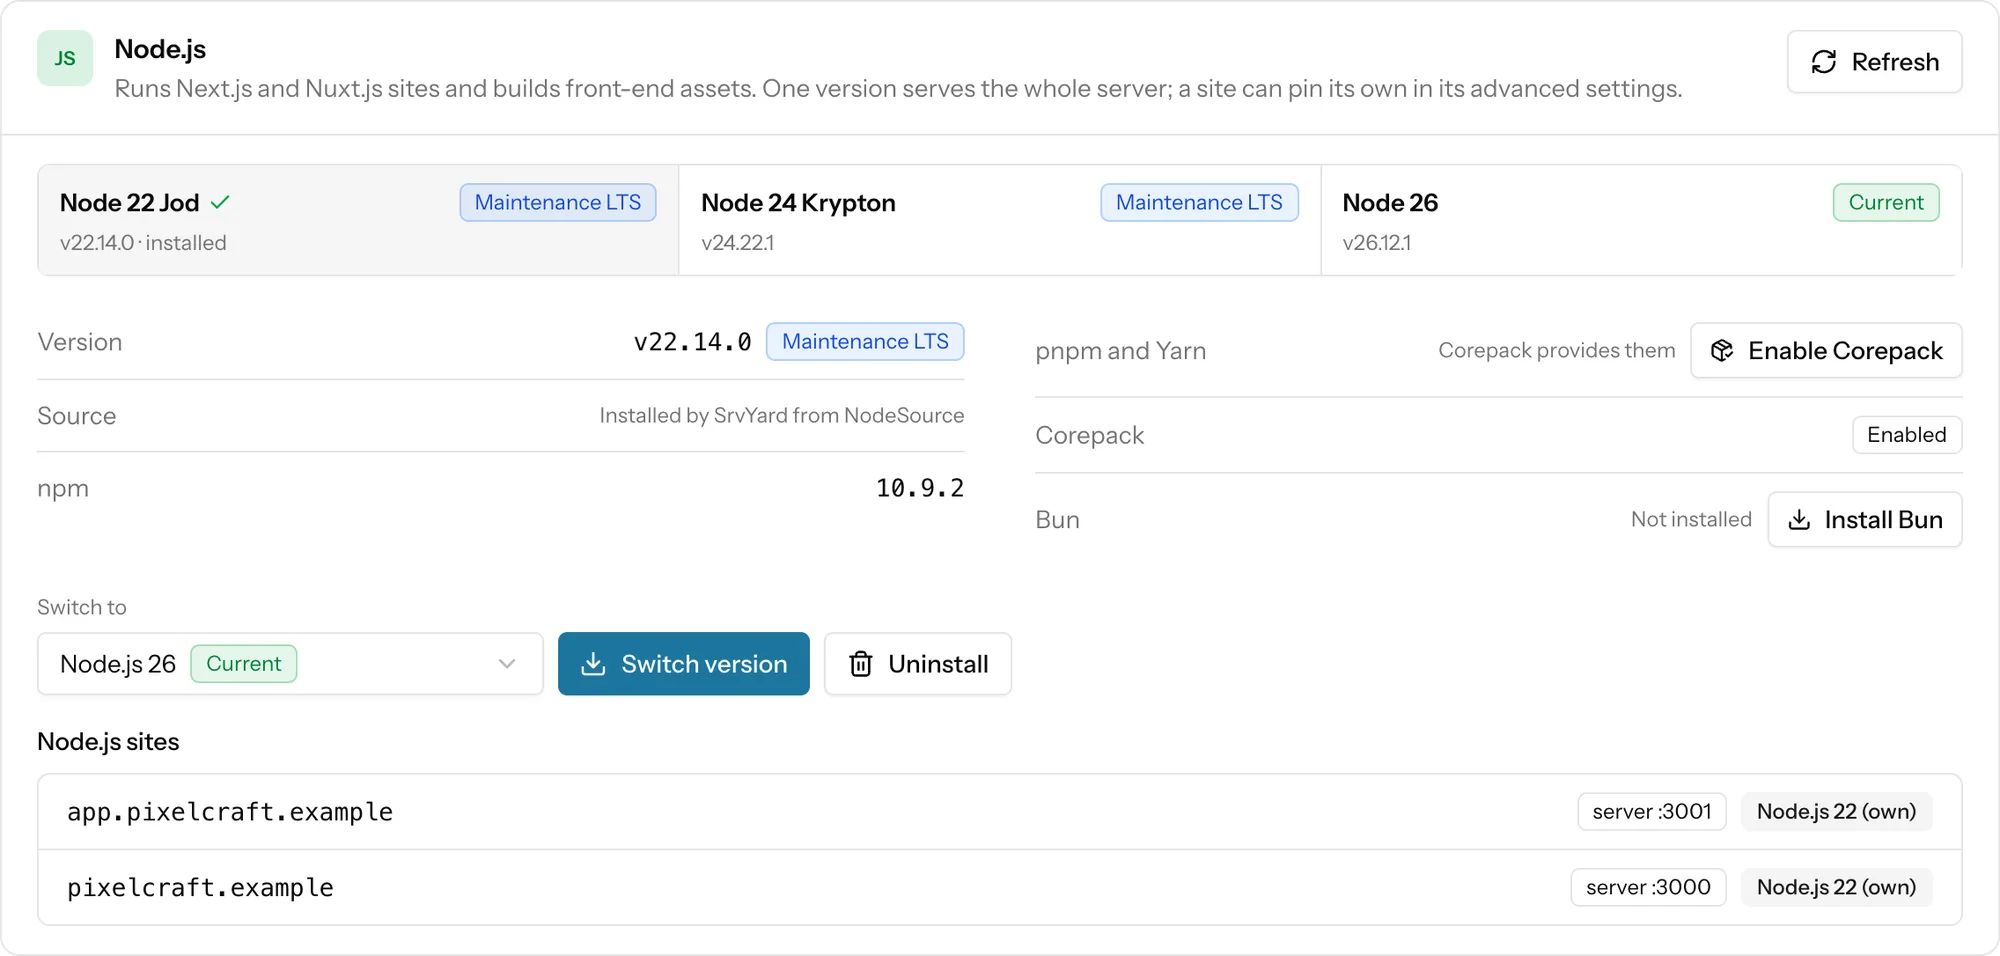2000x956 pixels.
Task: Select the Node 24 Krypton version tab
Action: pos(1000,220)
